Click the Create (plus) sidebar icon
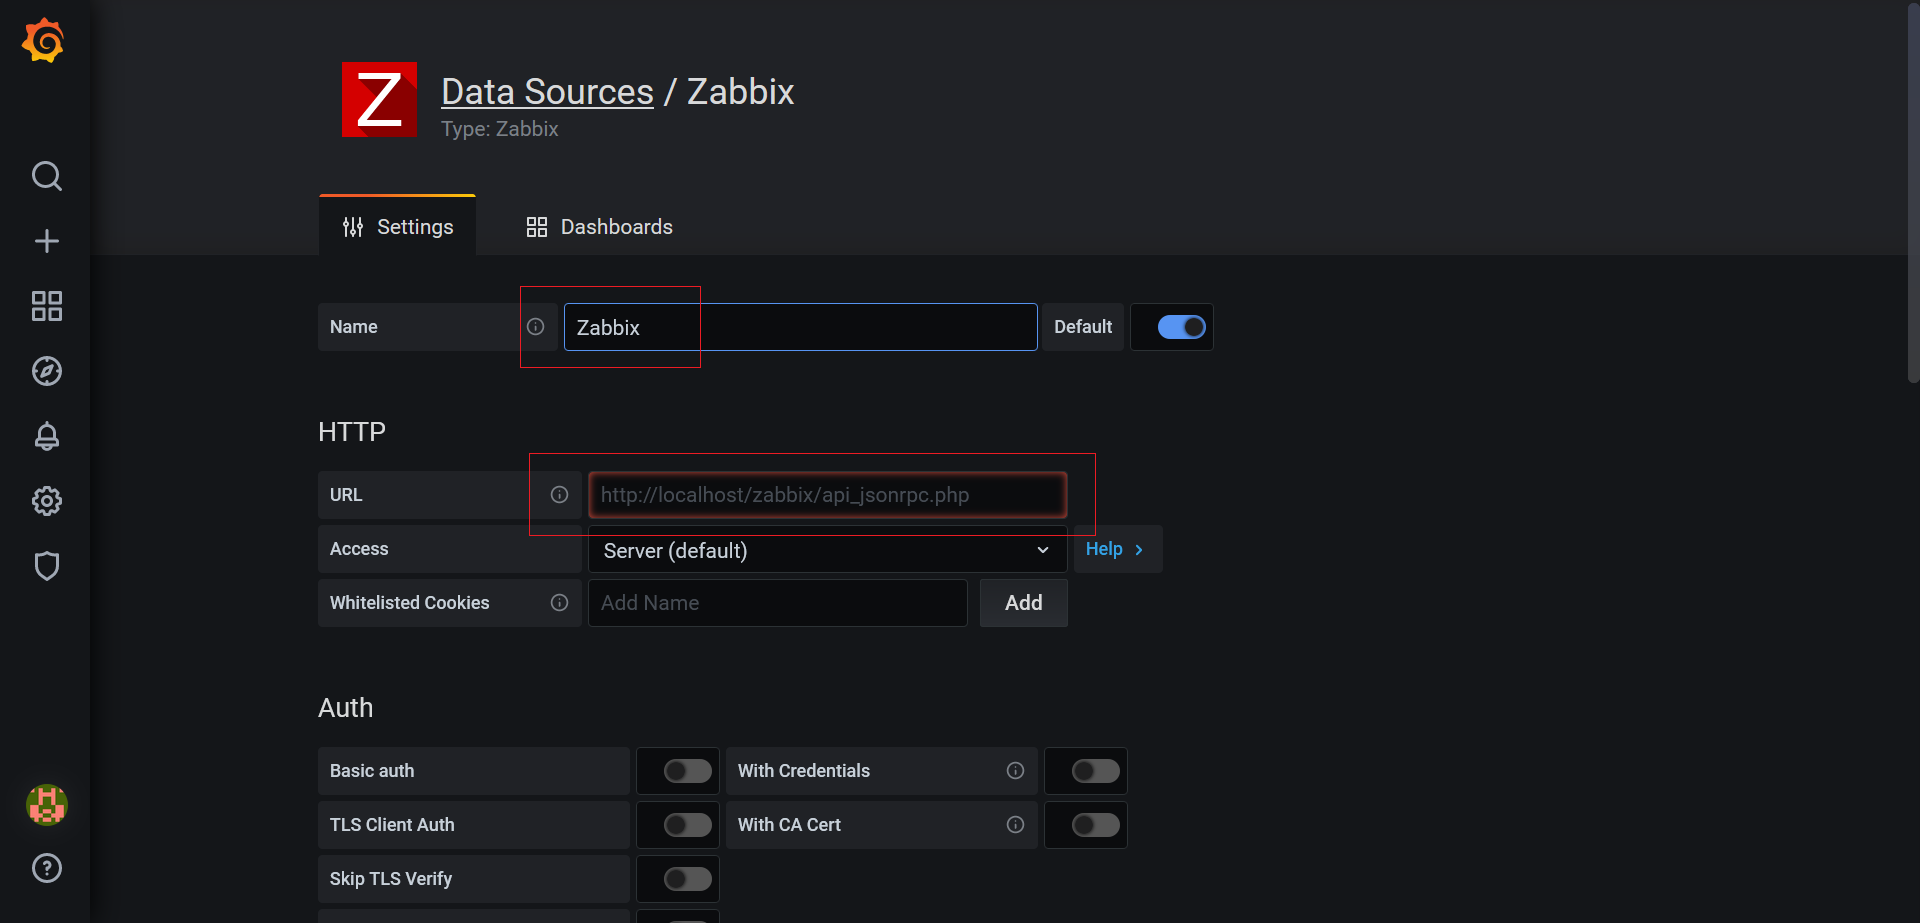Screen dimensions: 1920x923 [46, 241]
